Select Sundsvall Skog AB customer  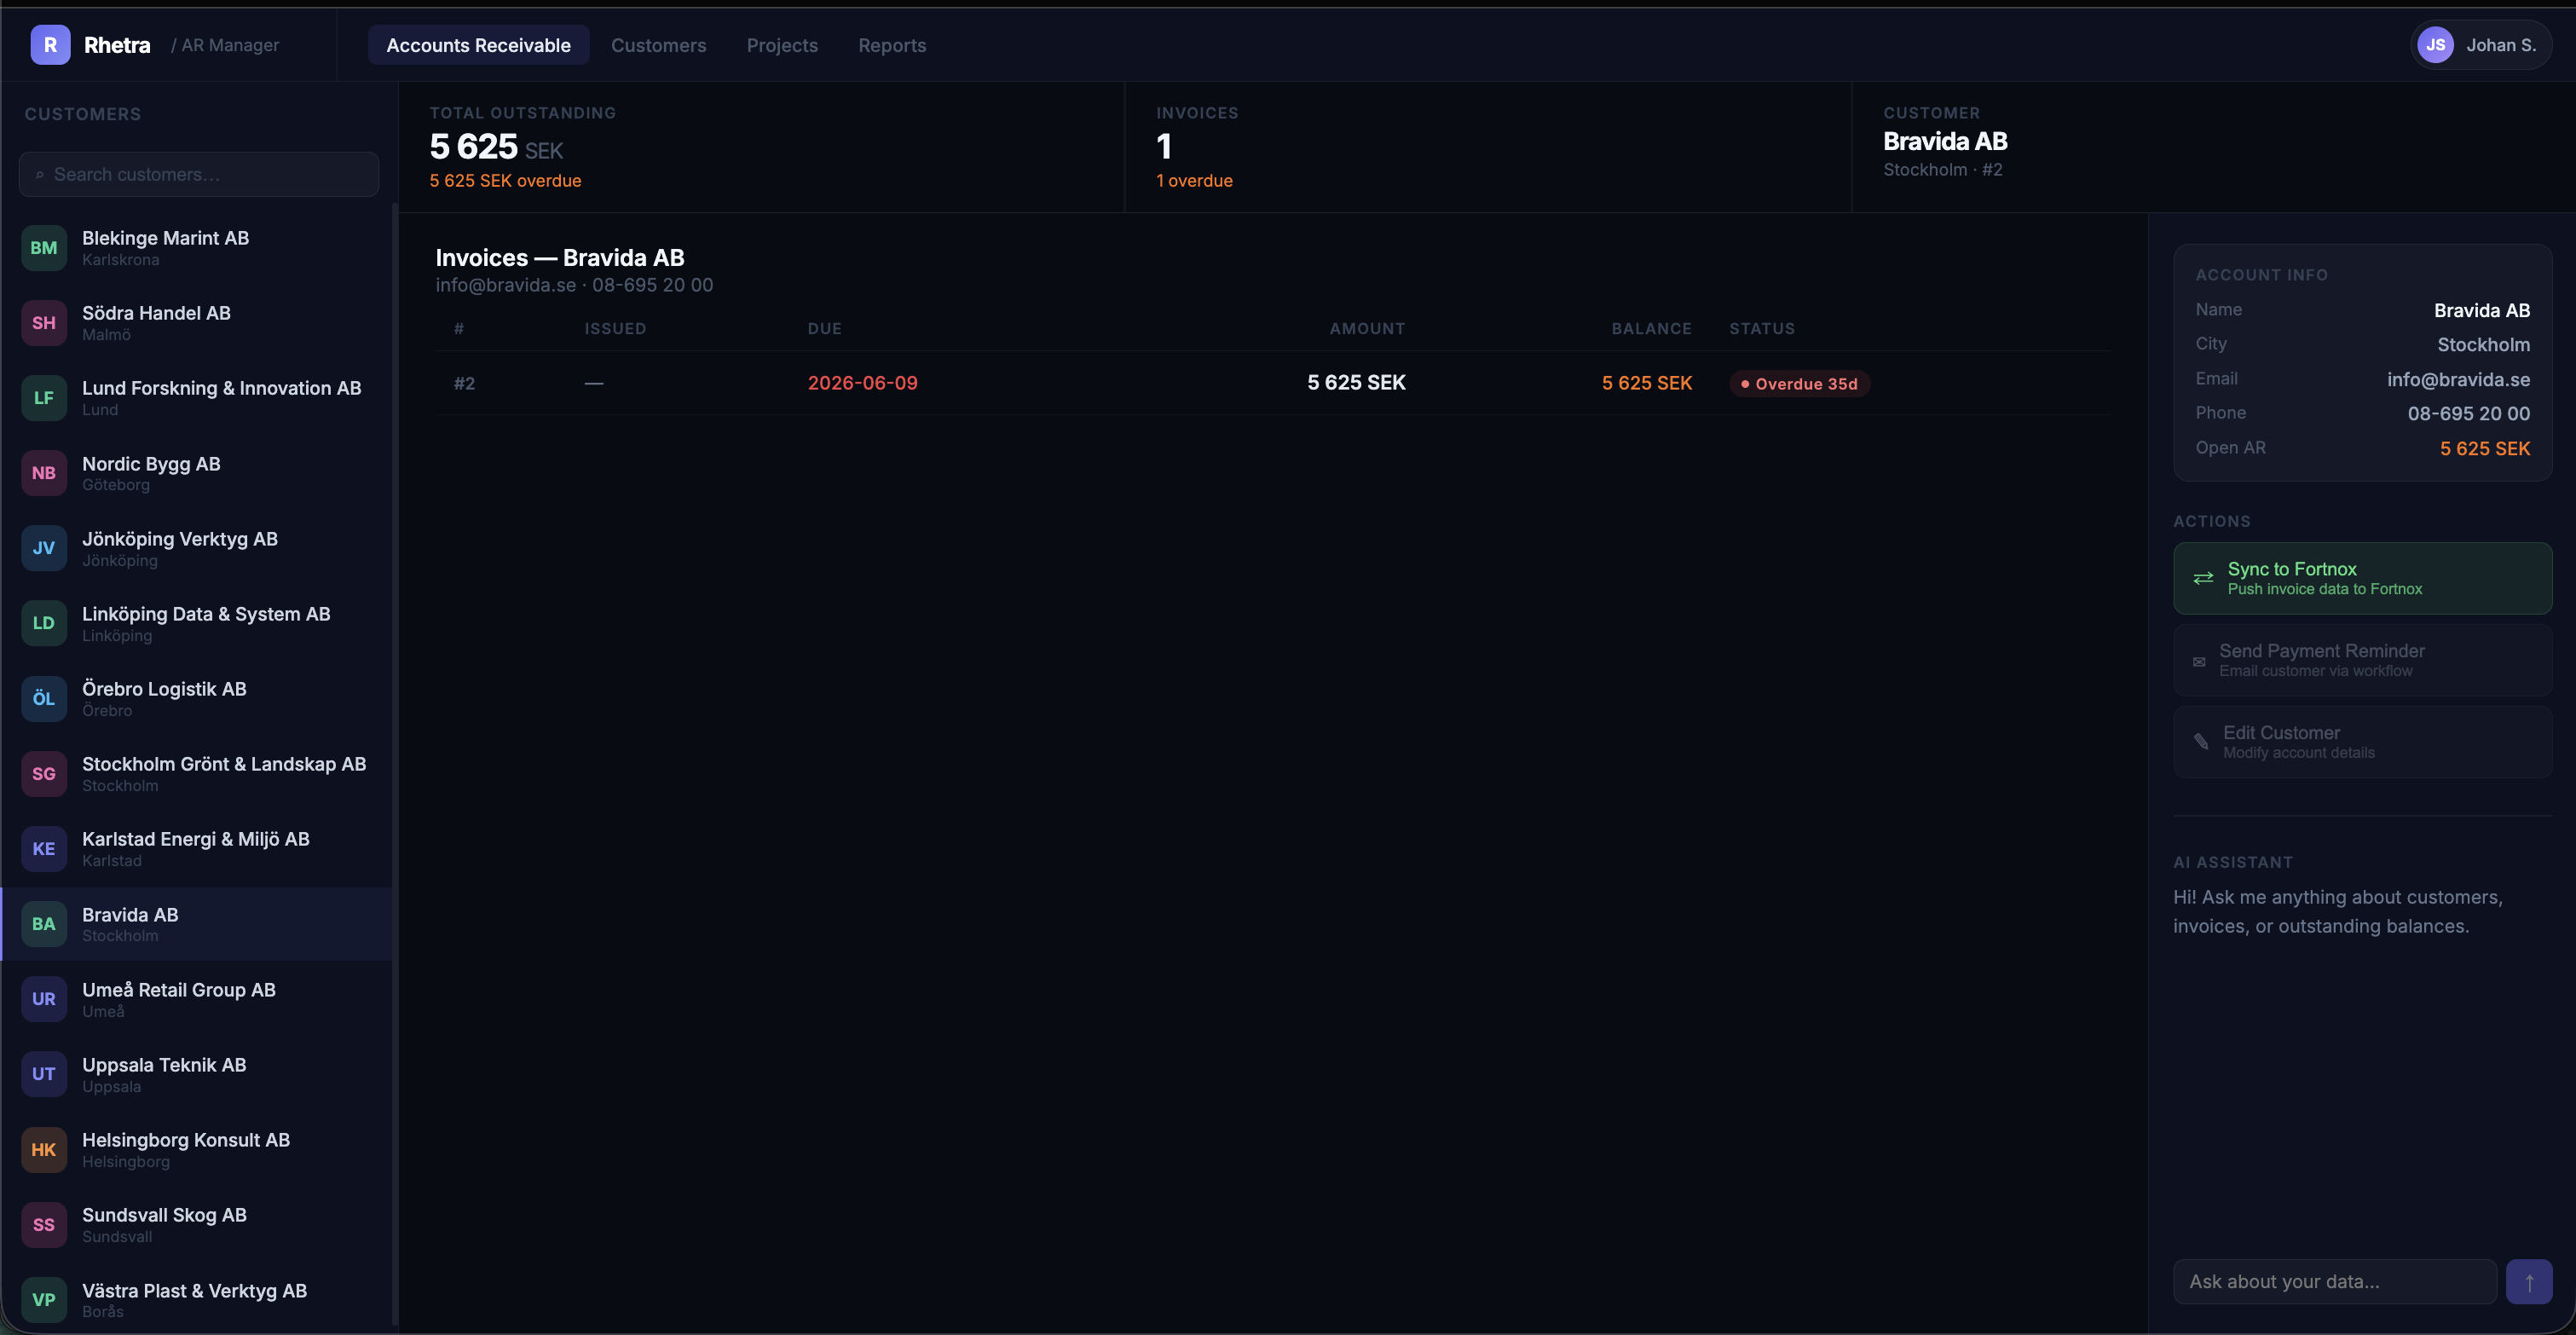[x=197, y=1225]
